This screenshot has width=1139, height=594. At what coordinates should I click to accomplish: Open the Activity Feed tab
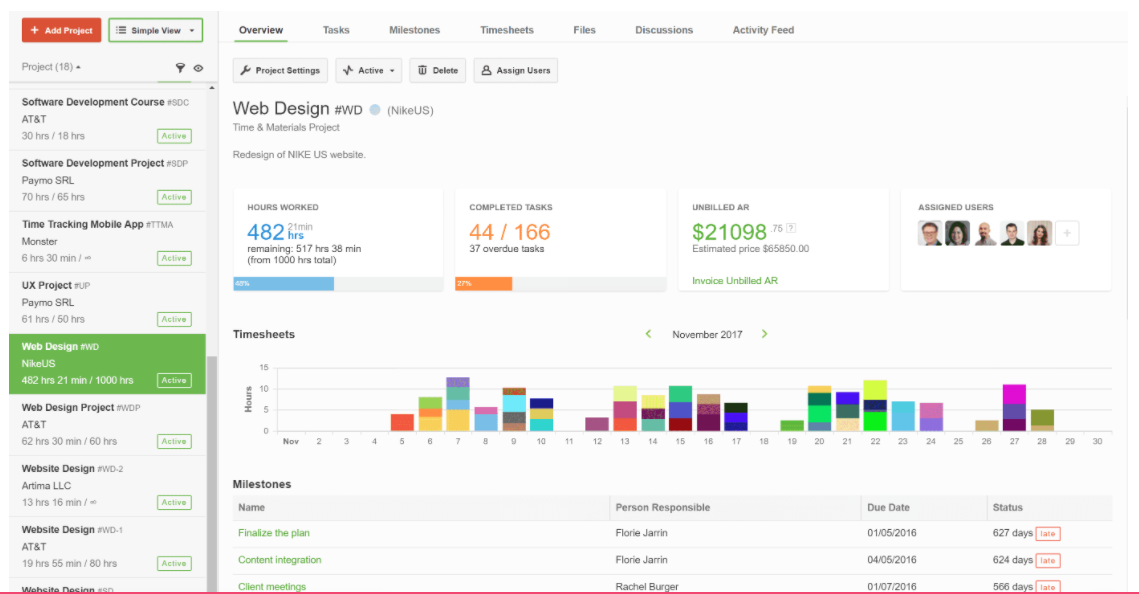coord(763,30)
